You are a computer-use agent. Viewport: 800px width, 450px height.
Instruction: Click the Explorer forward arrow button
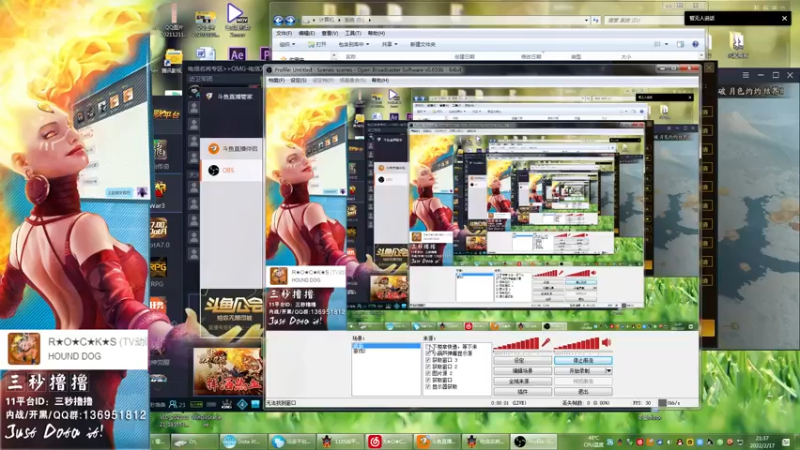point(290,20)
